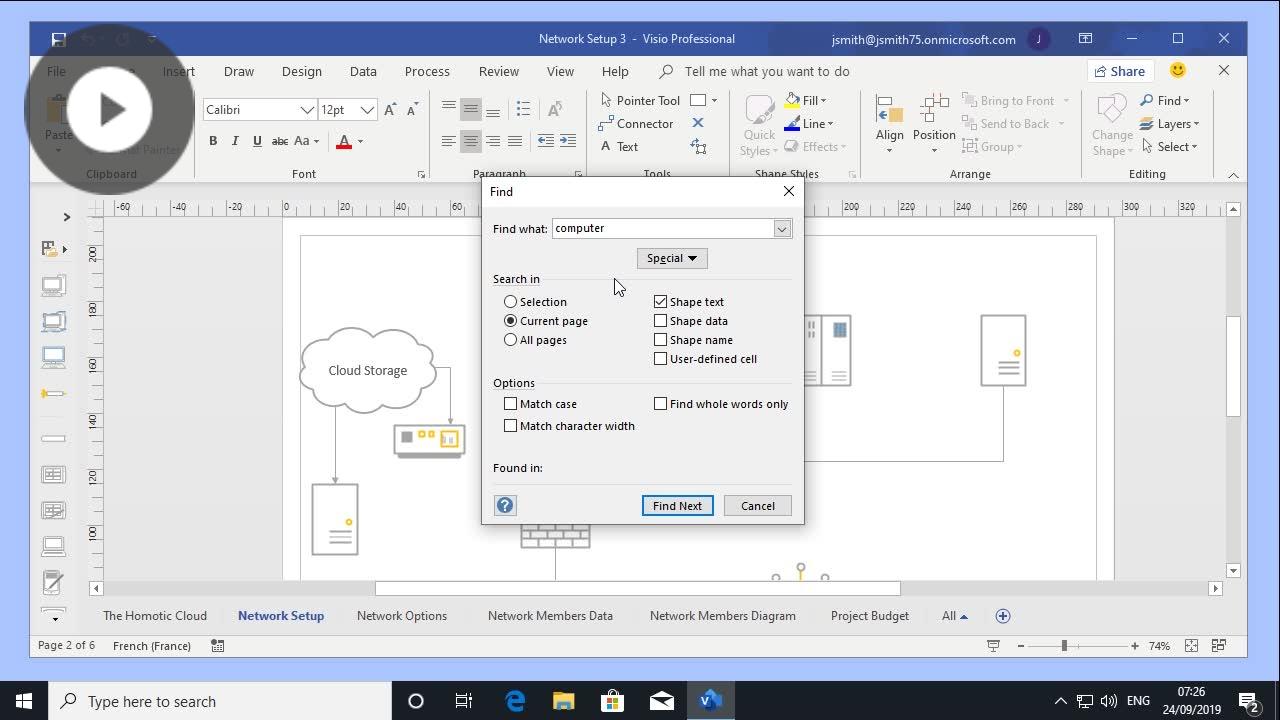This screenshot has height=720, width=1280.
Task: Select the All pages radio button
Action: (x=511, y=339)
